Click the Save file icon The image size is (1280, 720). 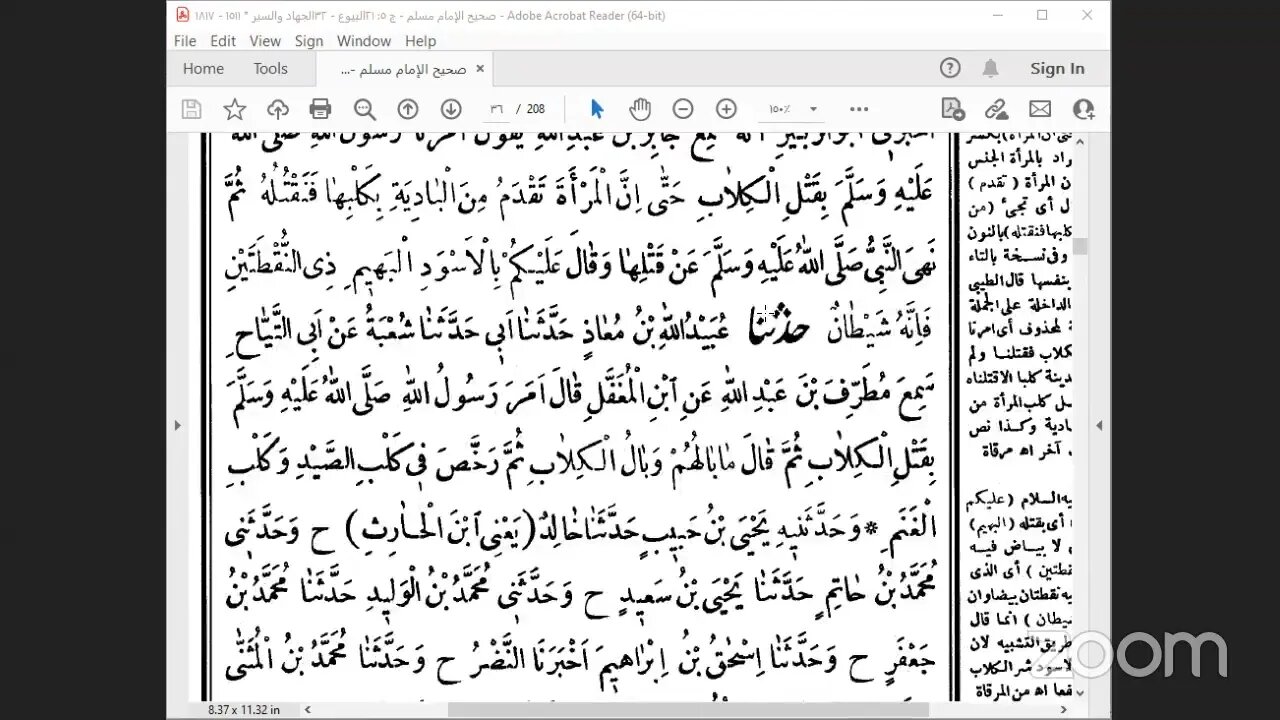point(191,109)
